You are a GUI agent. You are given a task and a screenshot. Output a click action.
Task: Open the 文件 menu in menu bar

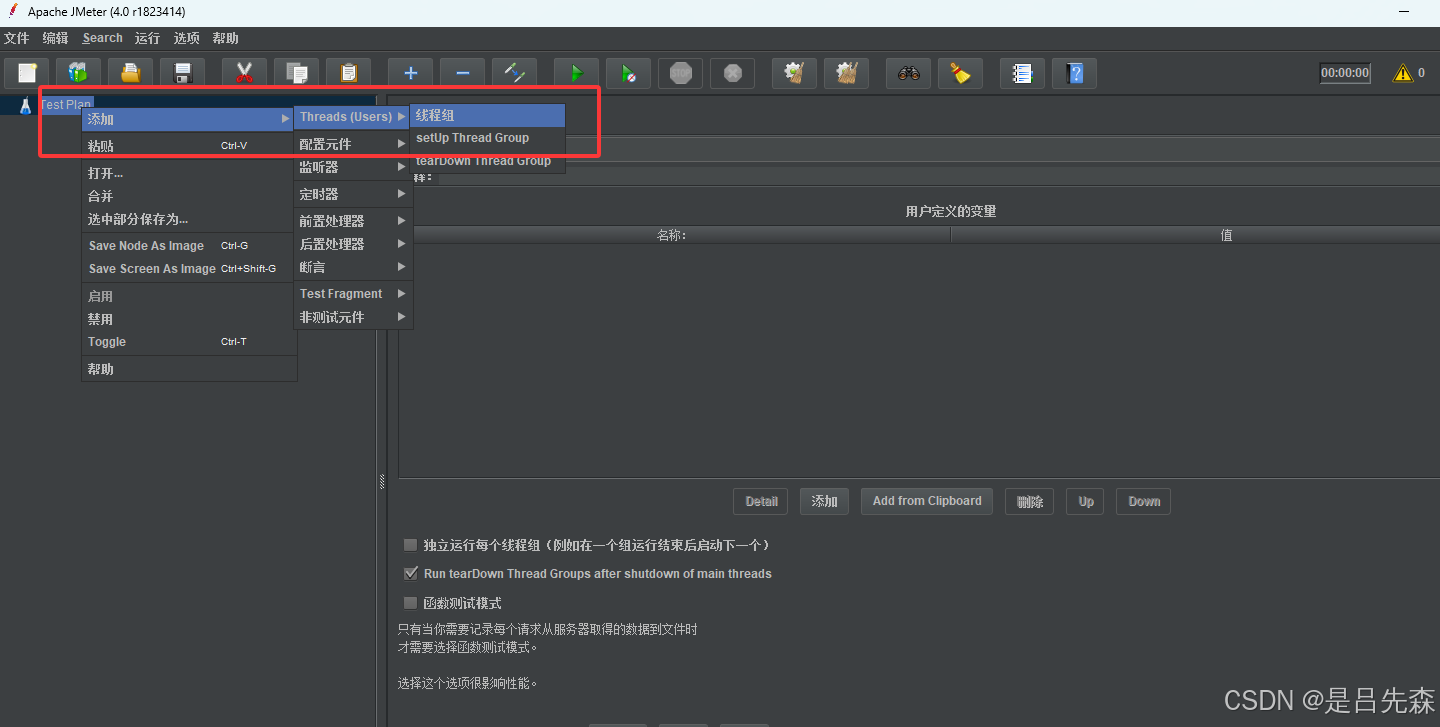pos(17,38)
